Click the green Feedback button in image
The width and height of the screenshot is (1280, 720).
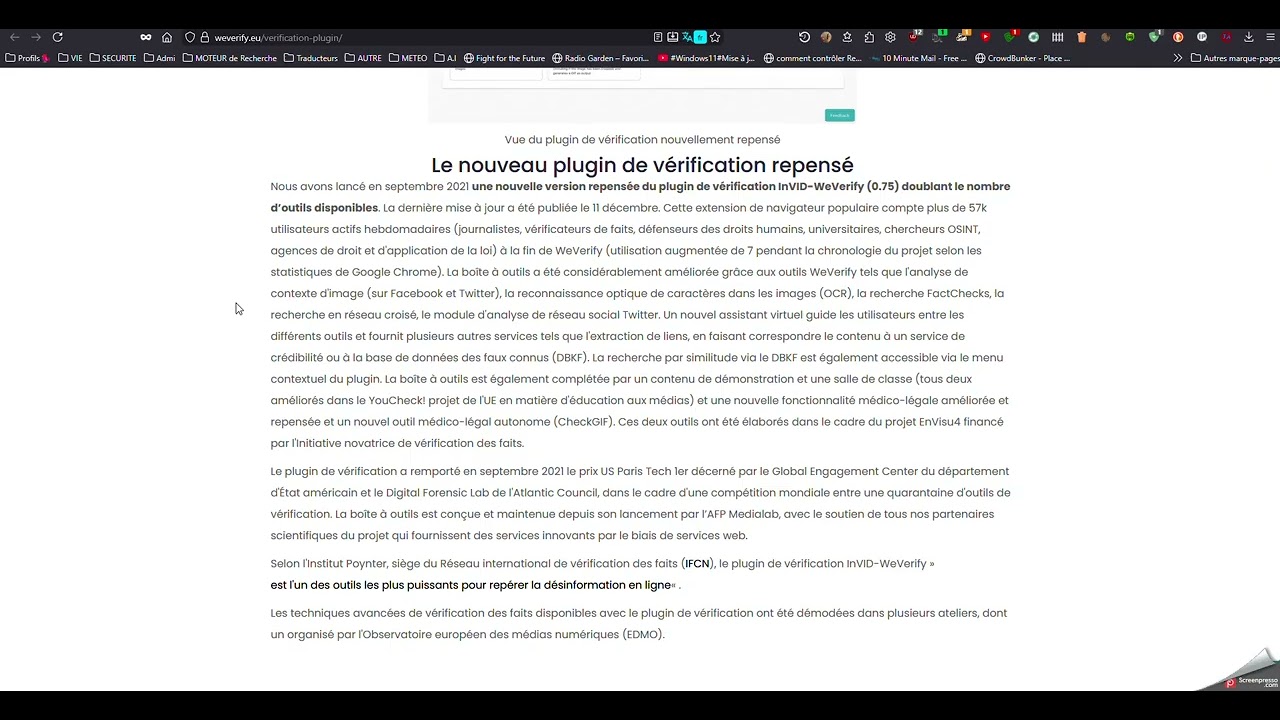[x=839, y=115]
